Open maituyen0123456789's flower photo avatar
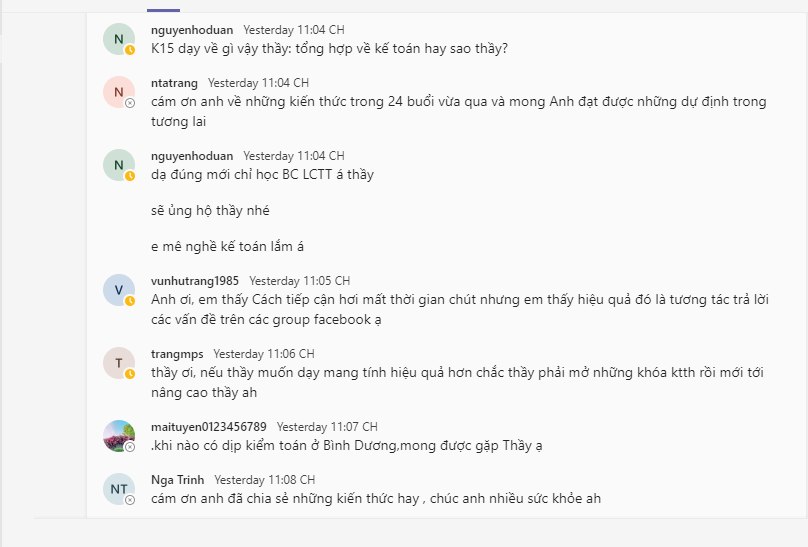 coord(119,436)
